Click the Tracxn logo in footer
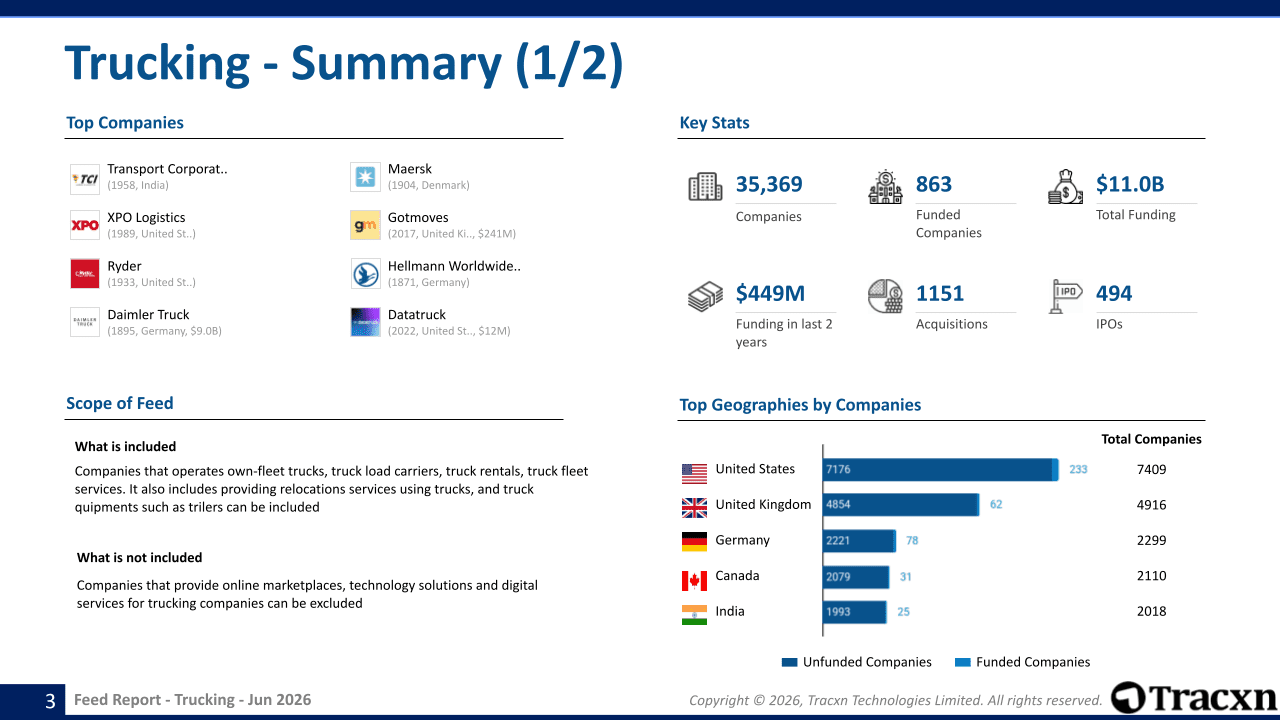 point(1194,698)
